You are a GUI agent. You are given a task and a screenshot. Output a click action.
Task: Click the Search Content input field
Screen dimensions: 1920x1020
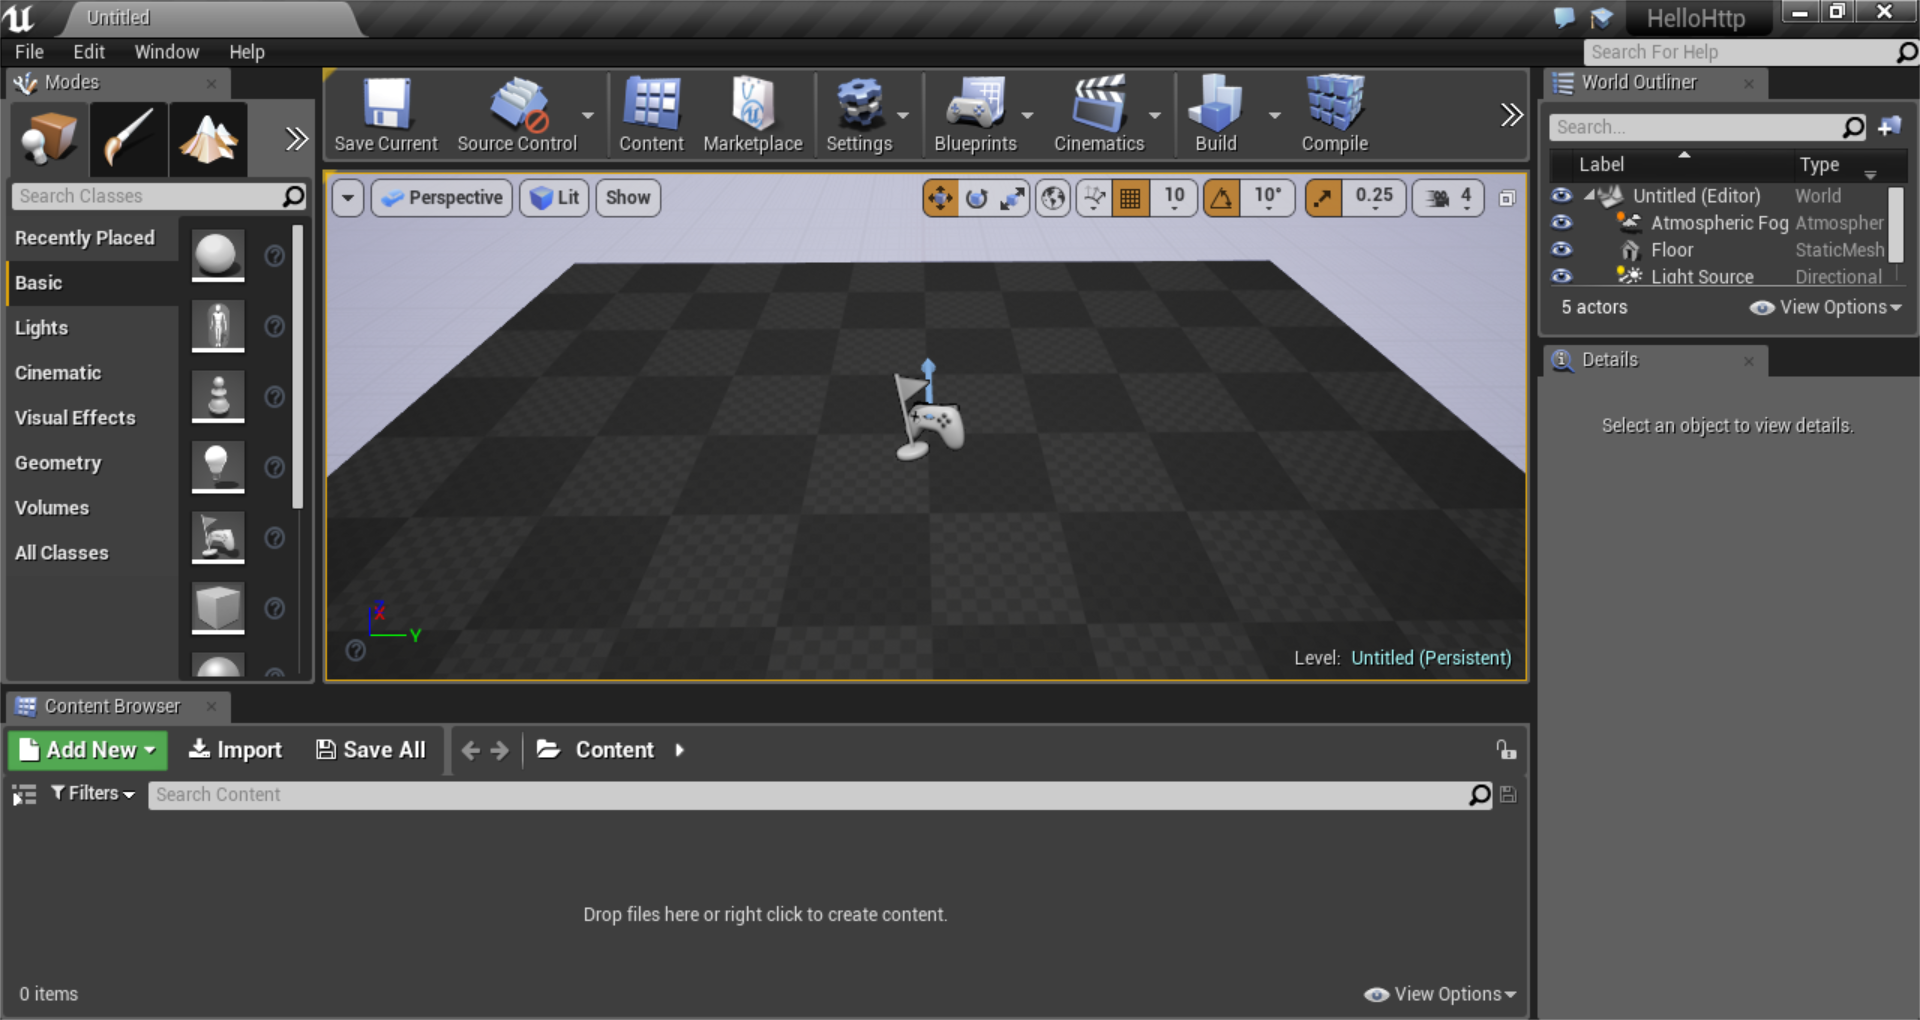(x=808, y=795)
